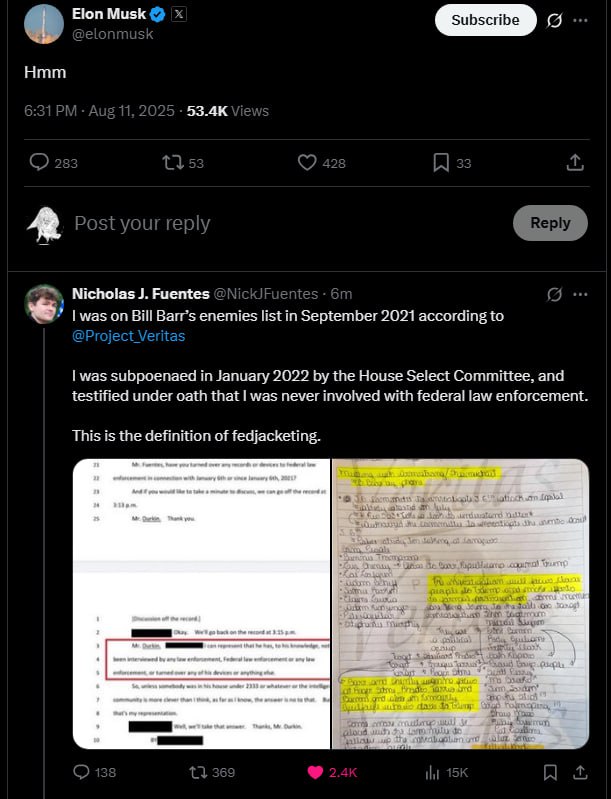This screenshot has height=799, width=611.
Task: Open more options menu on Elon's post
Action: 580,20
